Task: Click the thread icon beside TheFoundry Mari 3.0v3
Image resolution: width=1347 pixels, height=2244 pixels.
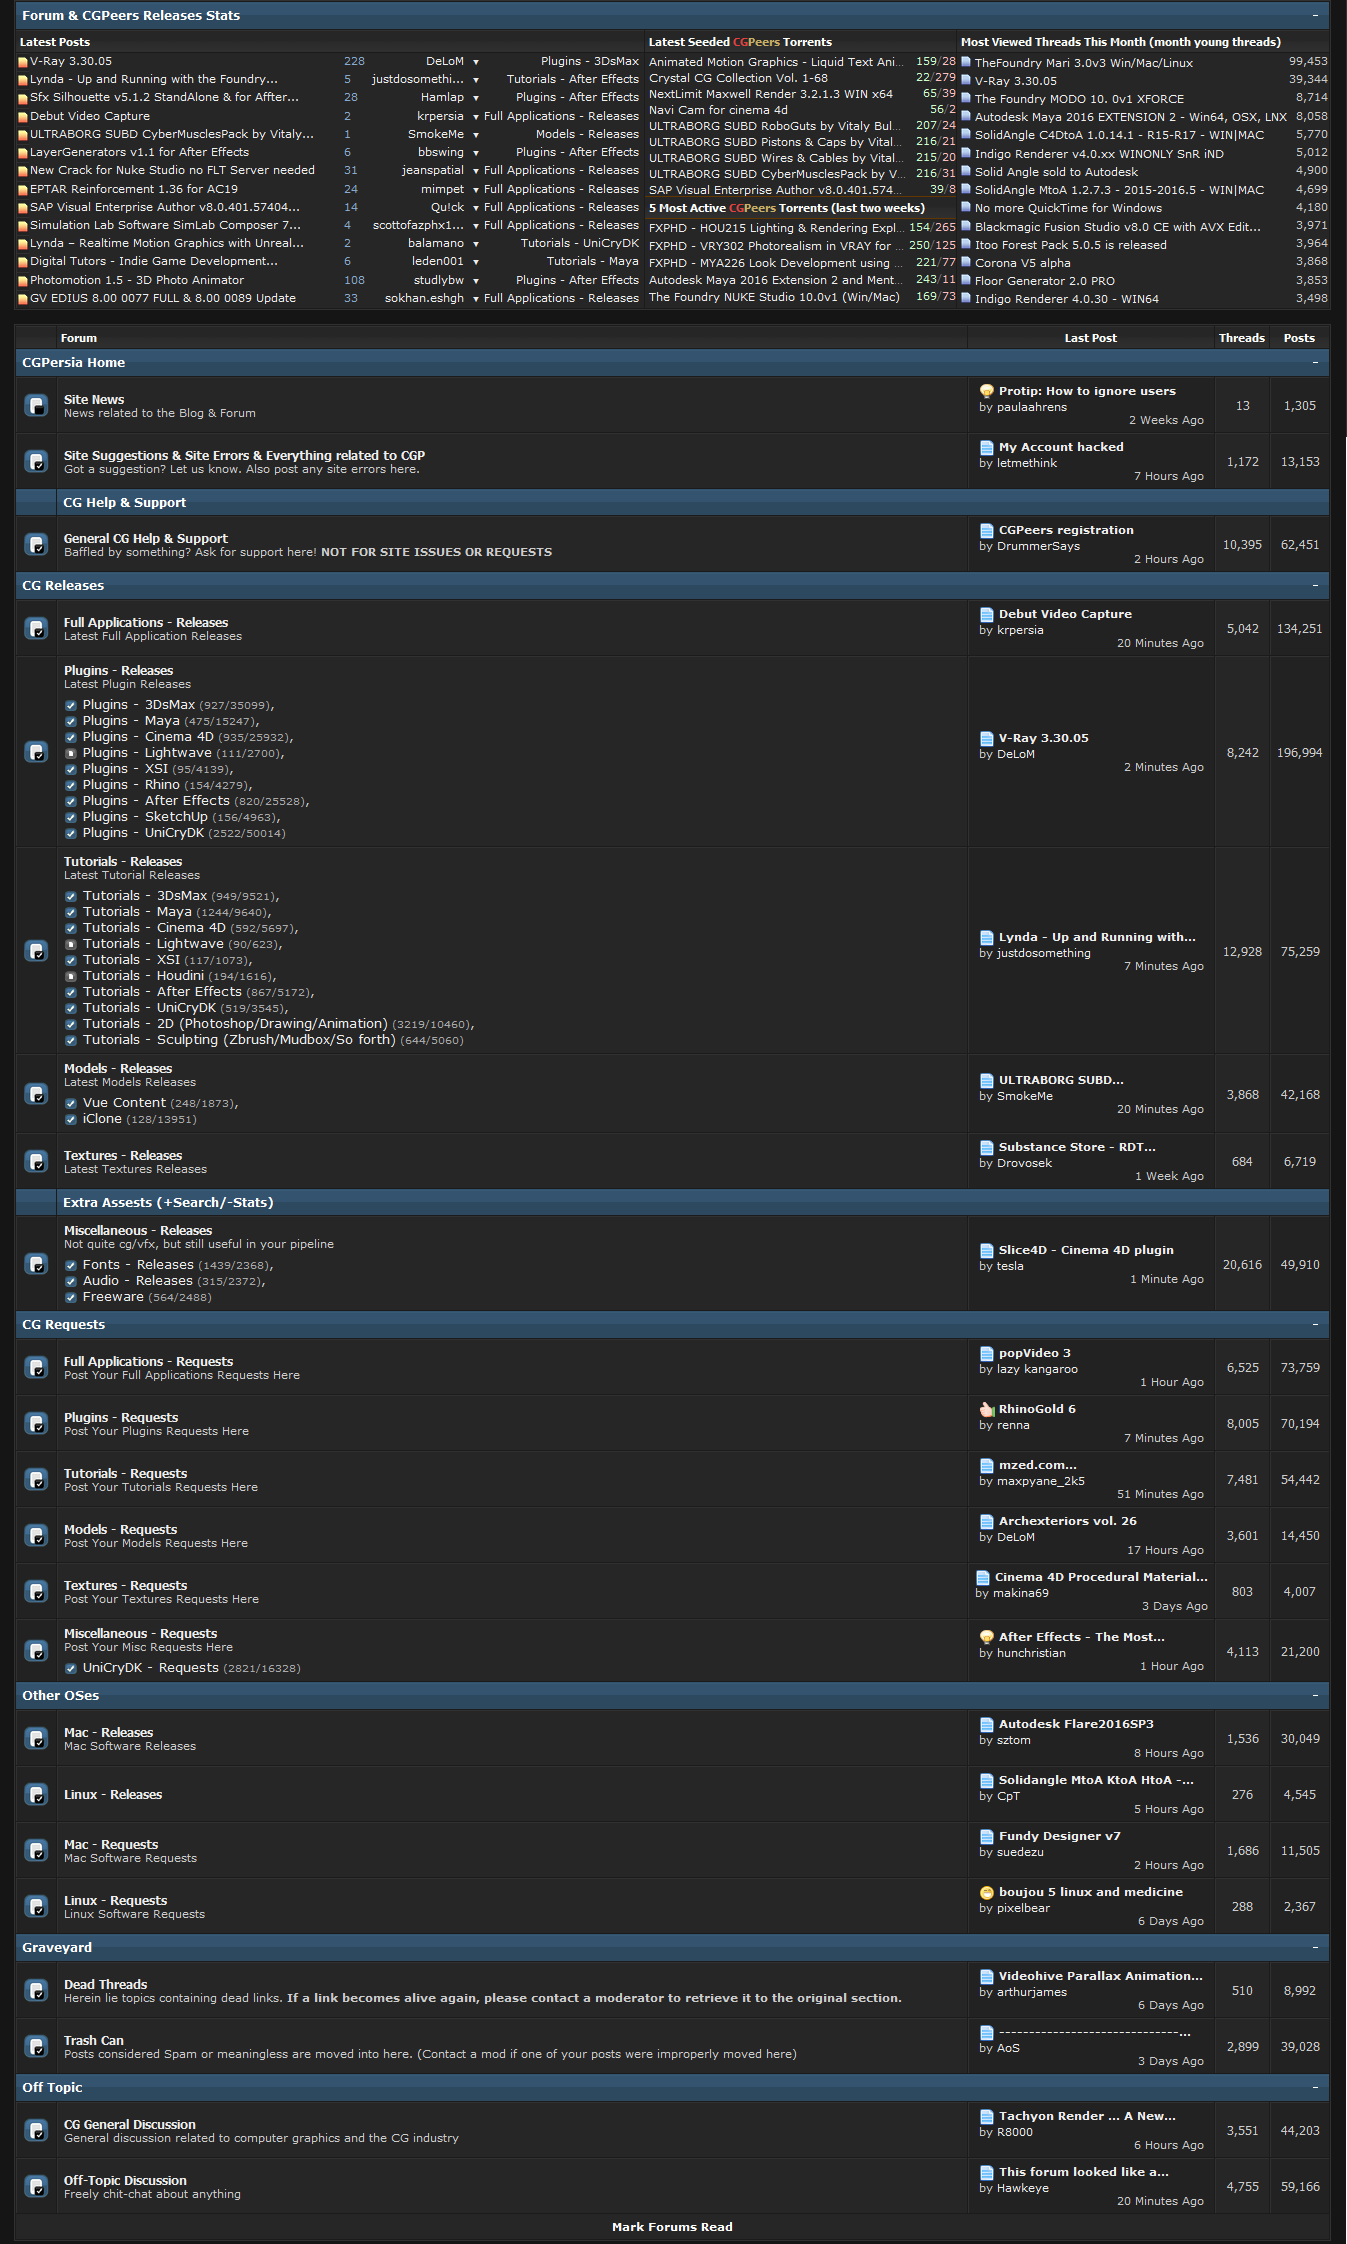Action: click(x=966, y=62)
